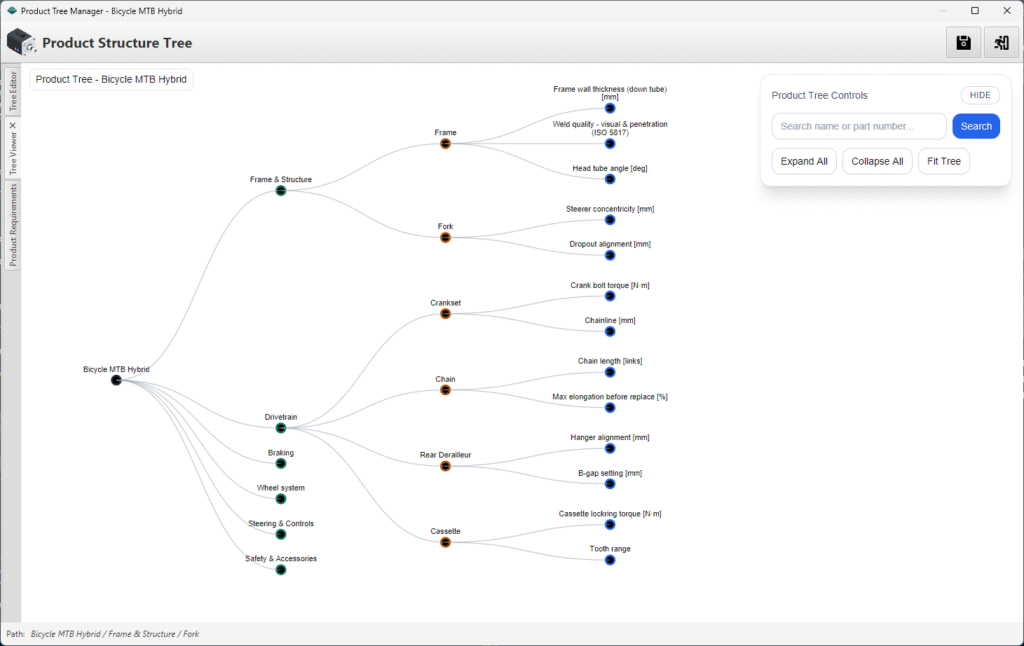Select the Chainline [mm] leaf node

pos(609,332)
